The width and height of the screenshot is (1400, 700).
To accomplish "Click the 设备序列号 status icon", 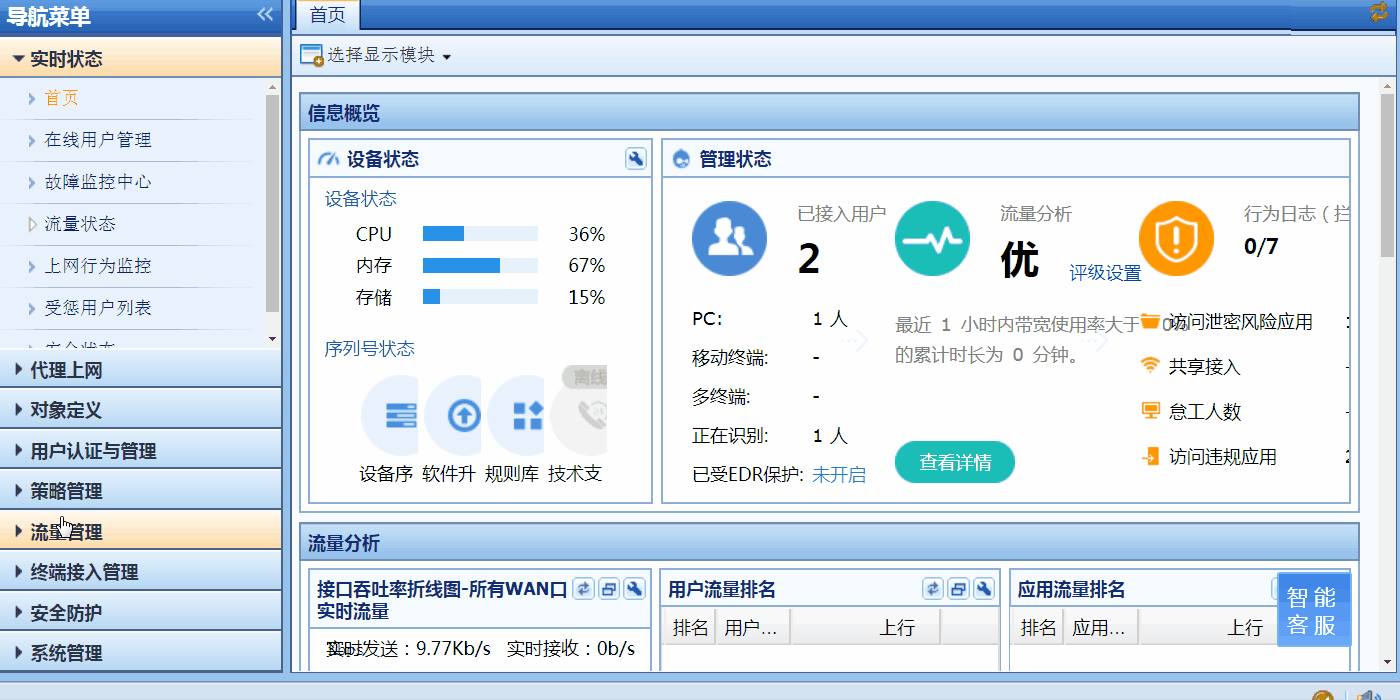I will 389,415.
